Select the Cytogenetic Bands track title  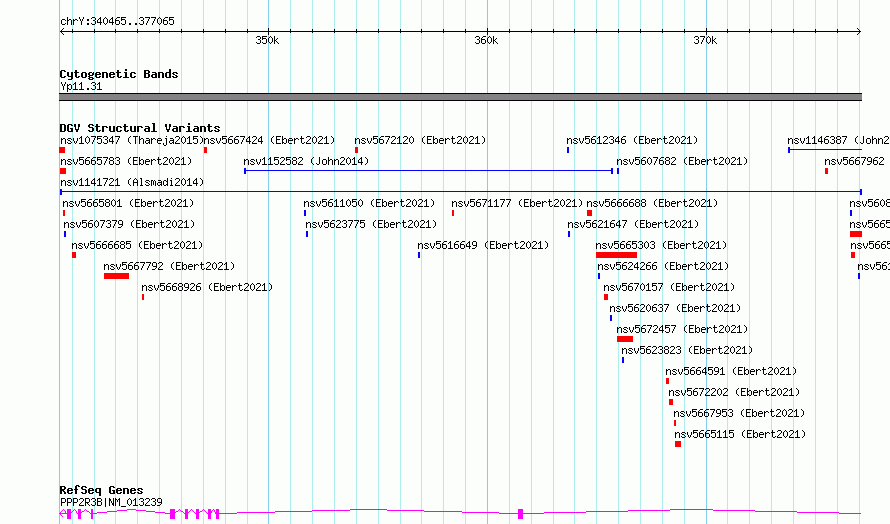[x=119, y=74]
